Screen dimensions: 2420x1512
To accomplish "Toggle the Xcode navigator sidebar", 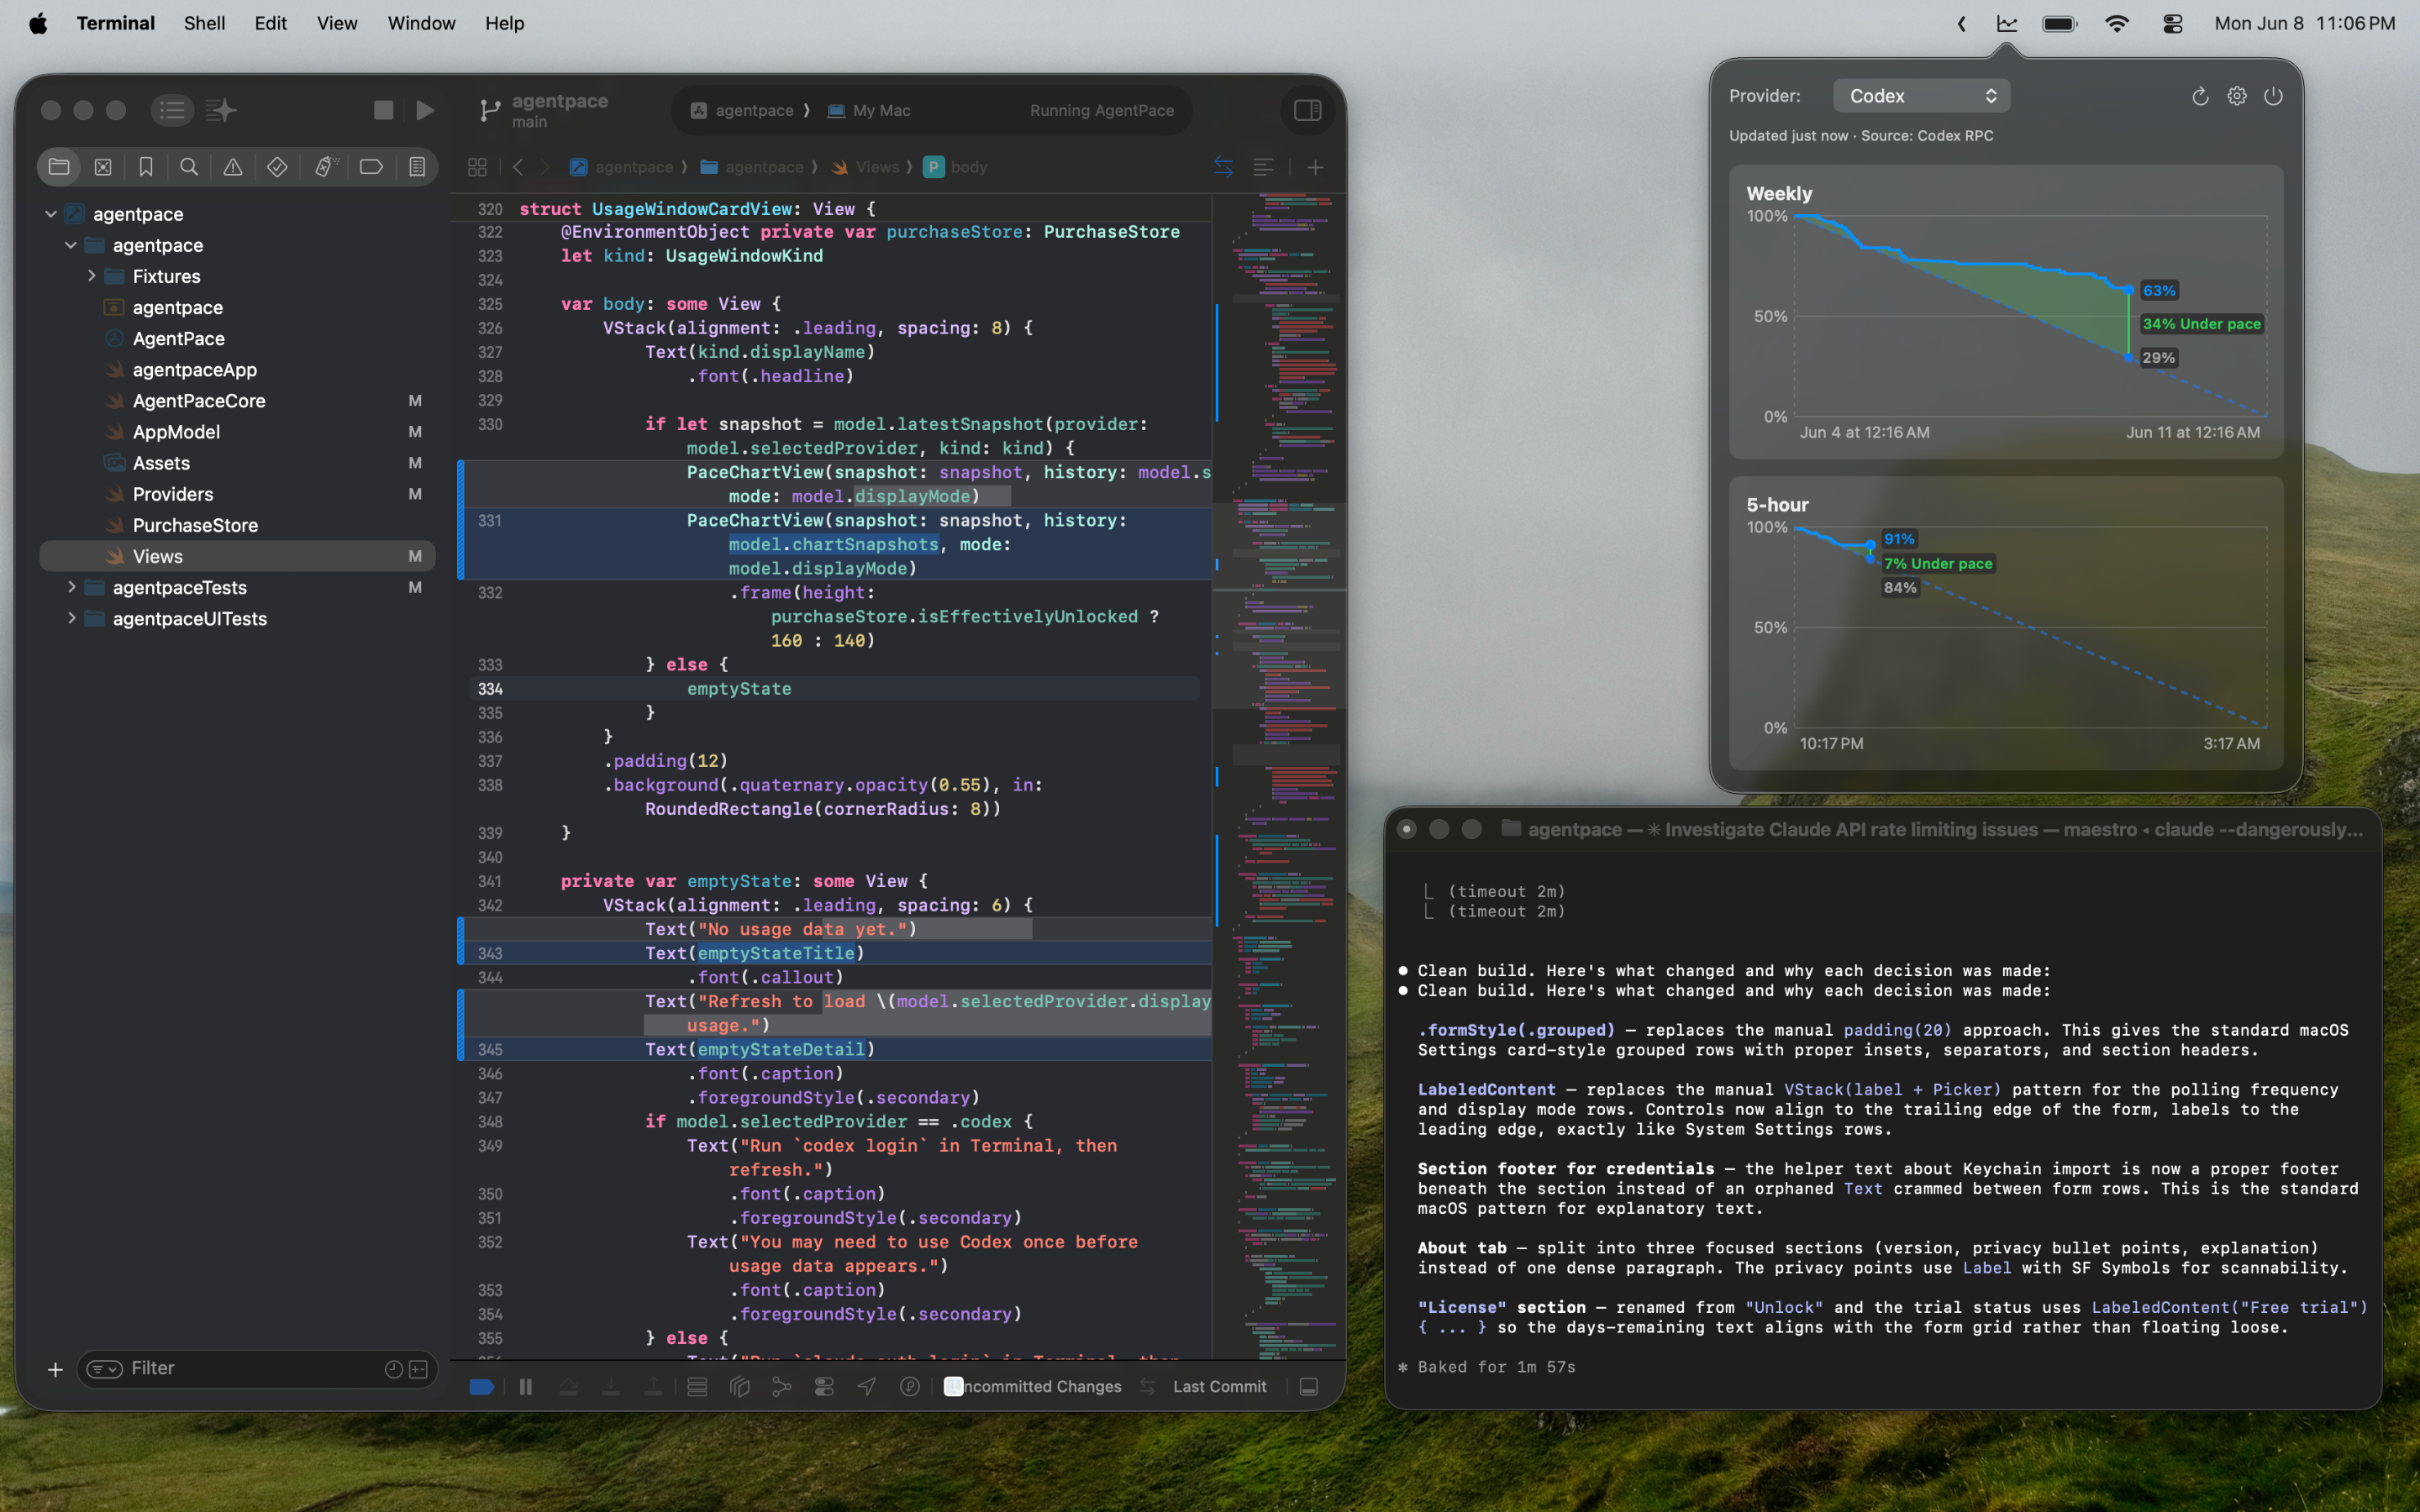I will 172,110.
